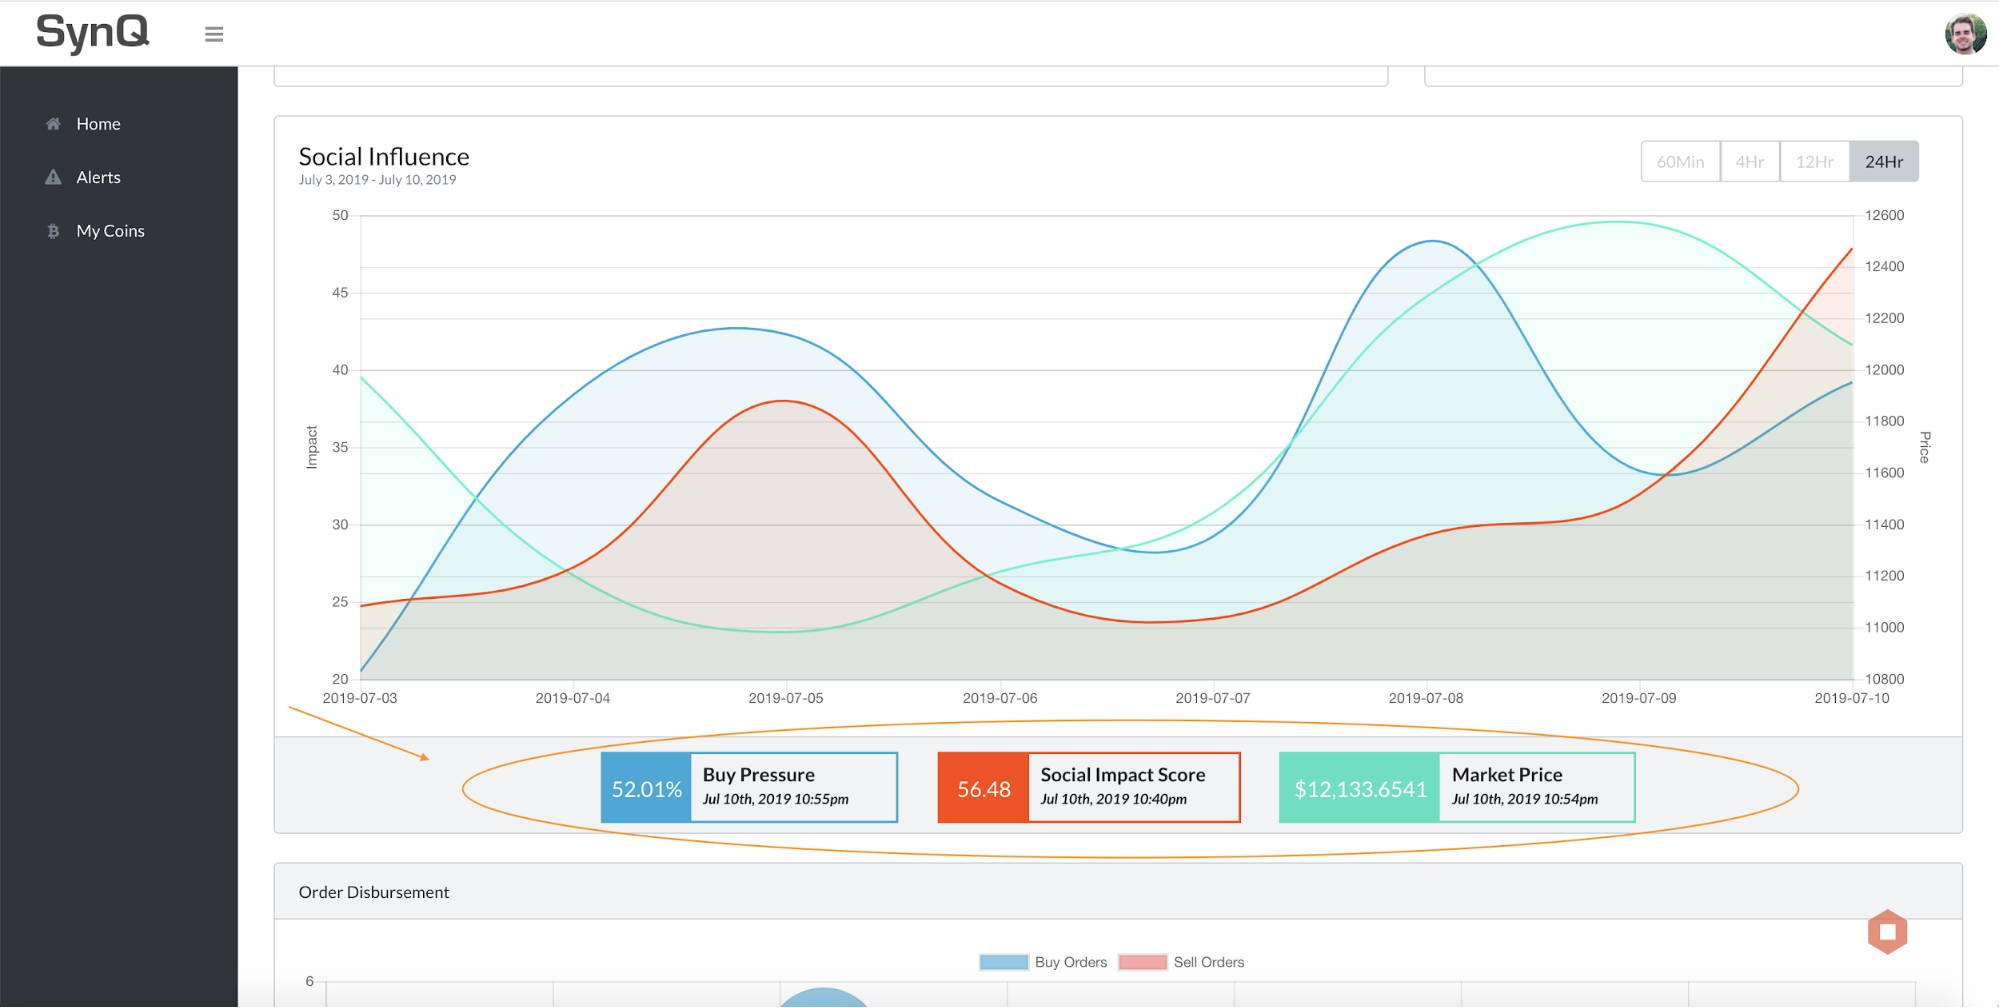Click the 2019-07-07 x-axis label

coord(1213,698)
